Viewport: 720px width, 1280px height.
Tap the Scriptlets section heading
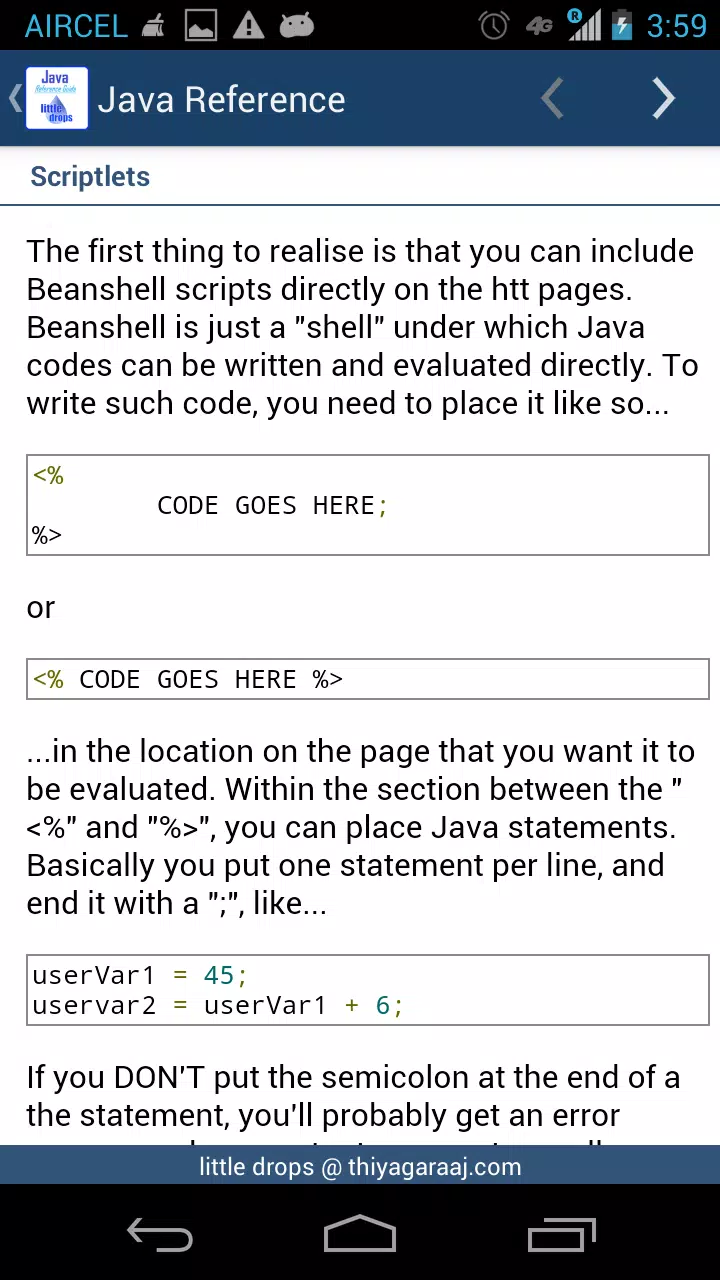point(90,176)
